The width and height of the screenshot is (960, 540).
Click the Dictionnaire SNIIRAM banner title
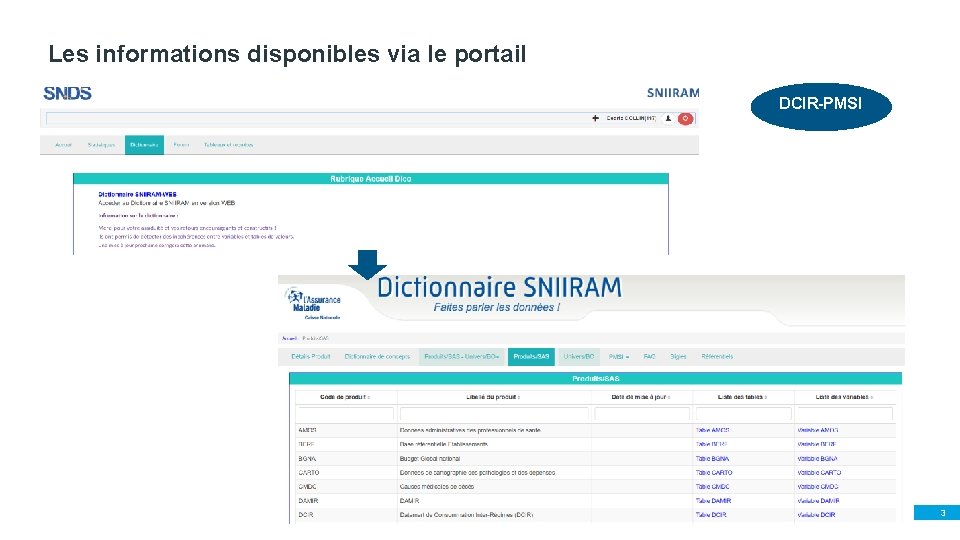(x=499, y=287)
